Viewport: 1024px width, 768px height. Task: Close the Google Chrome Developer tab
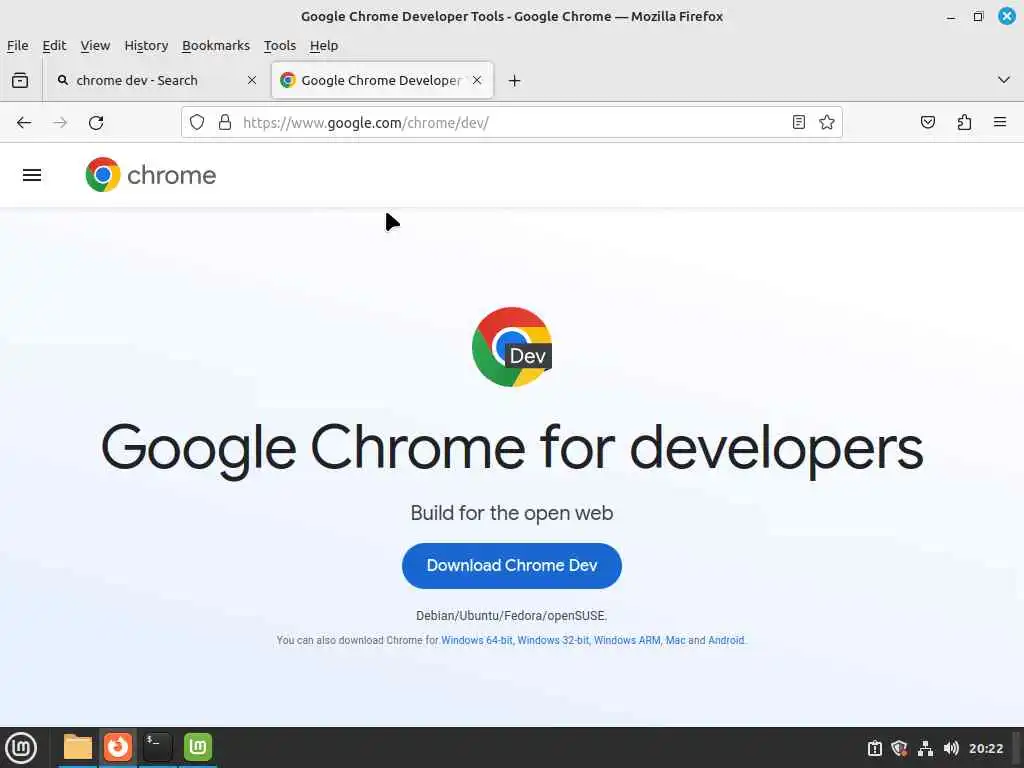click(x=477, y=80)
